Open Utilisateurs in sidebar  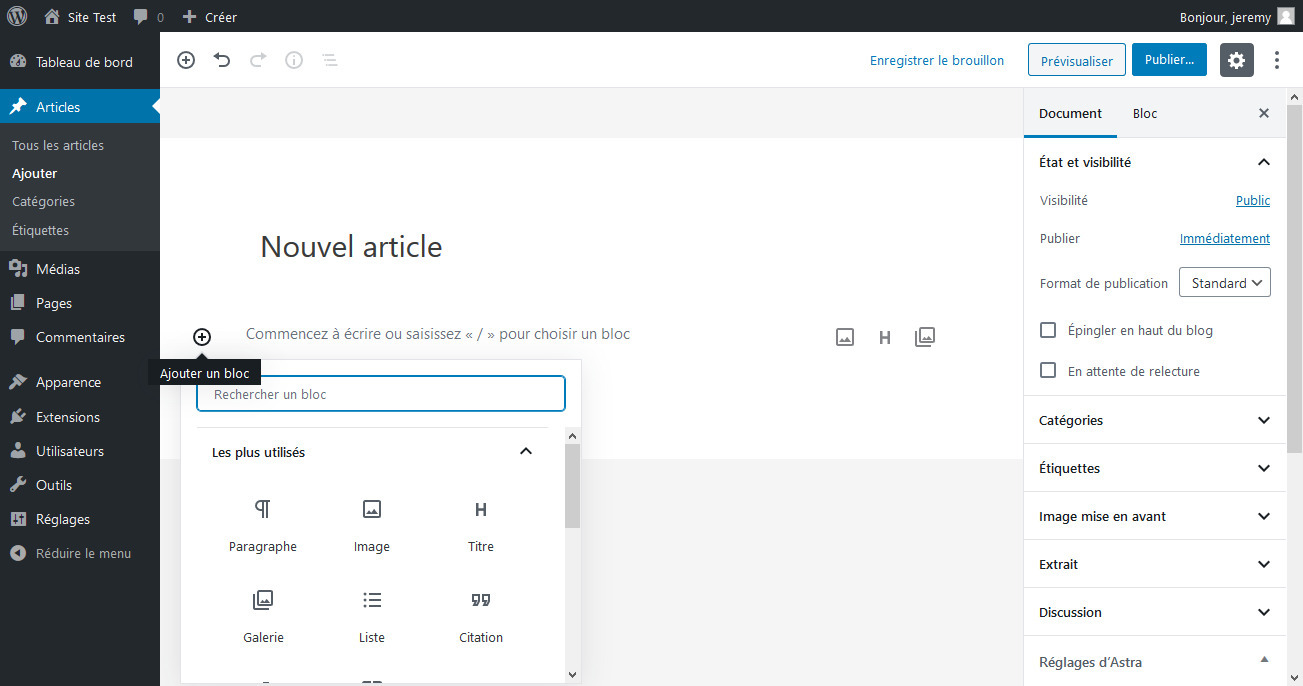(x=80, y=451)
